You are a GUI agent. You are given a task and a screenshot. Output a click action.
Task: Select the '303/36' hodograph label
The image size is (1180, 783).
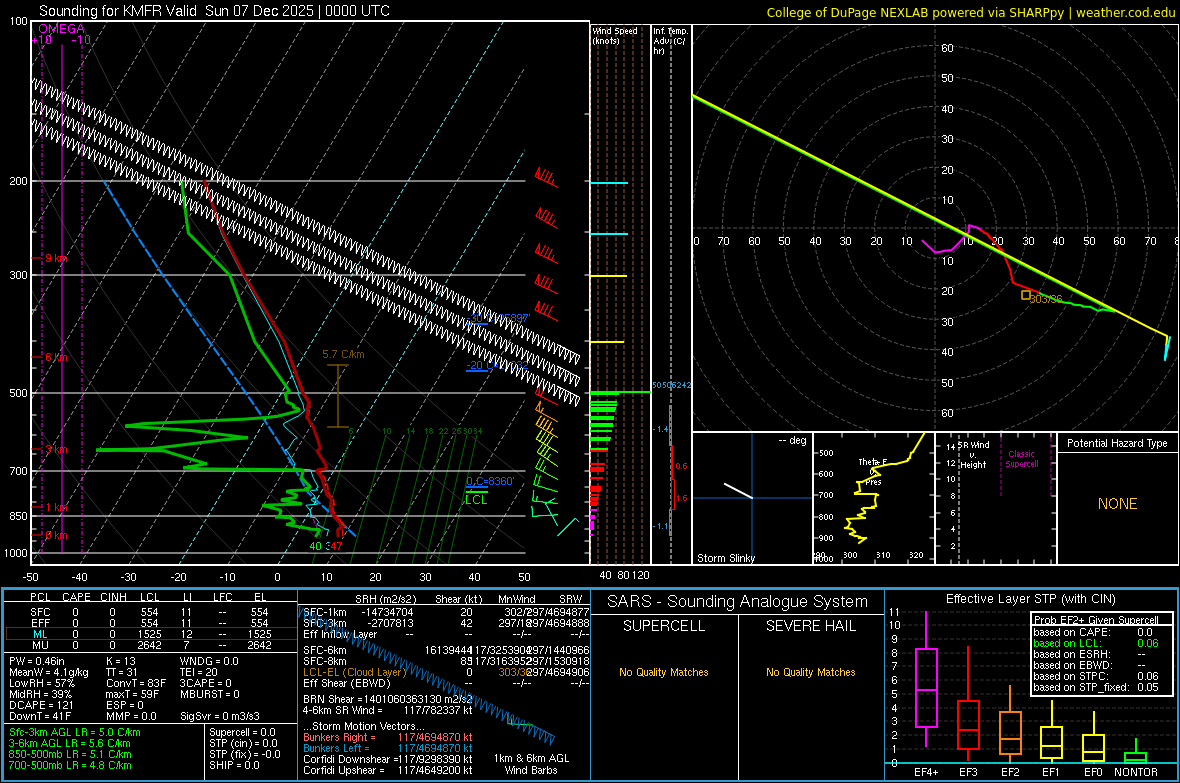pos(1046,299)
